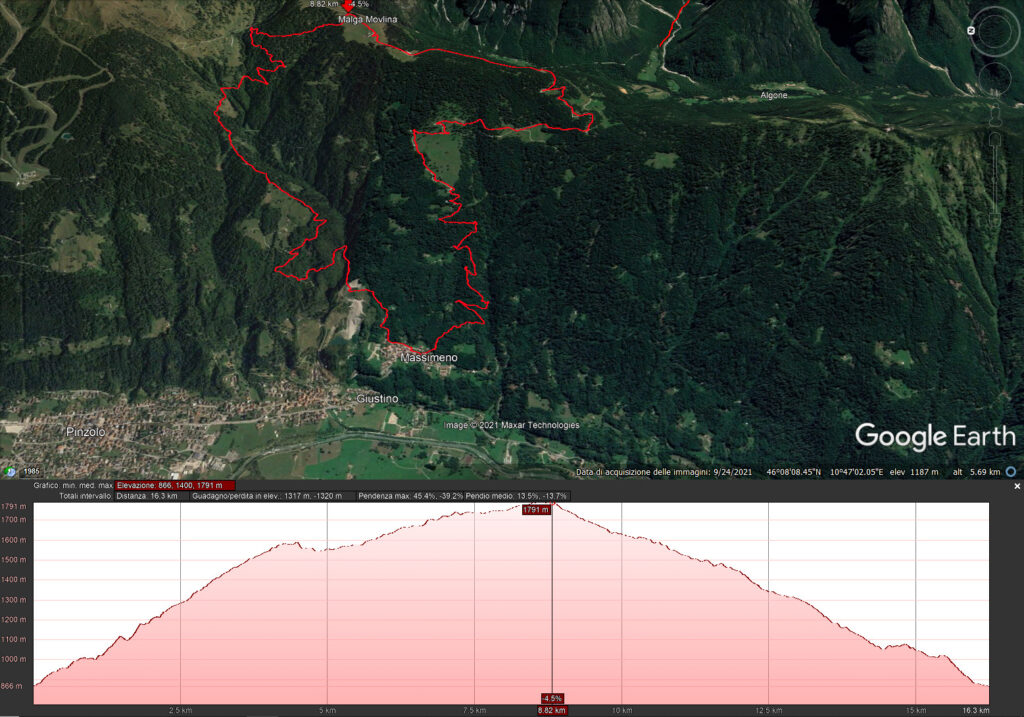
Task: Click the Pinzolo town label
Action: click(x=86, y=432)
